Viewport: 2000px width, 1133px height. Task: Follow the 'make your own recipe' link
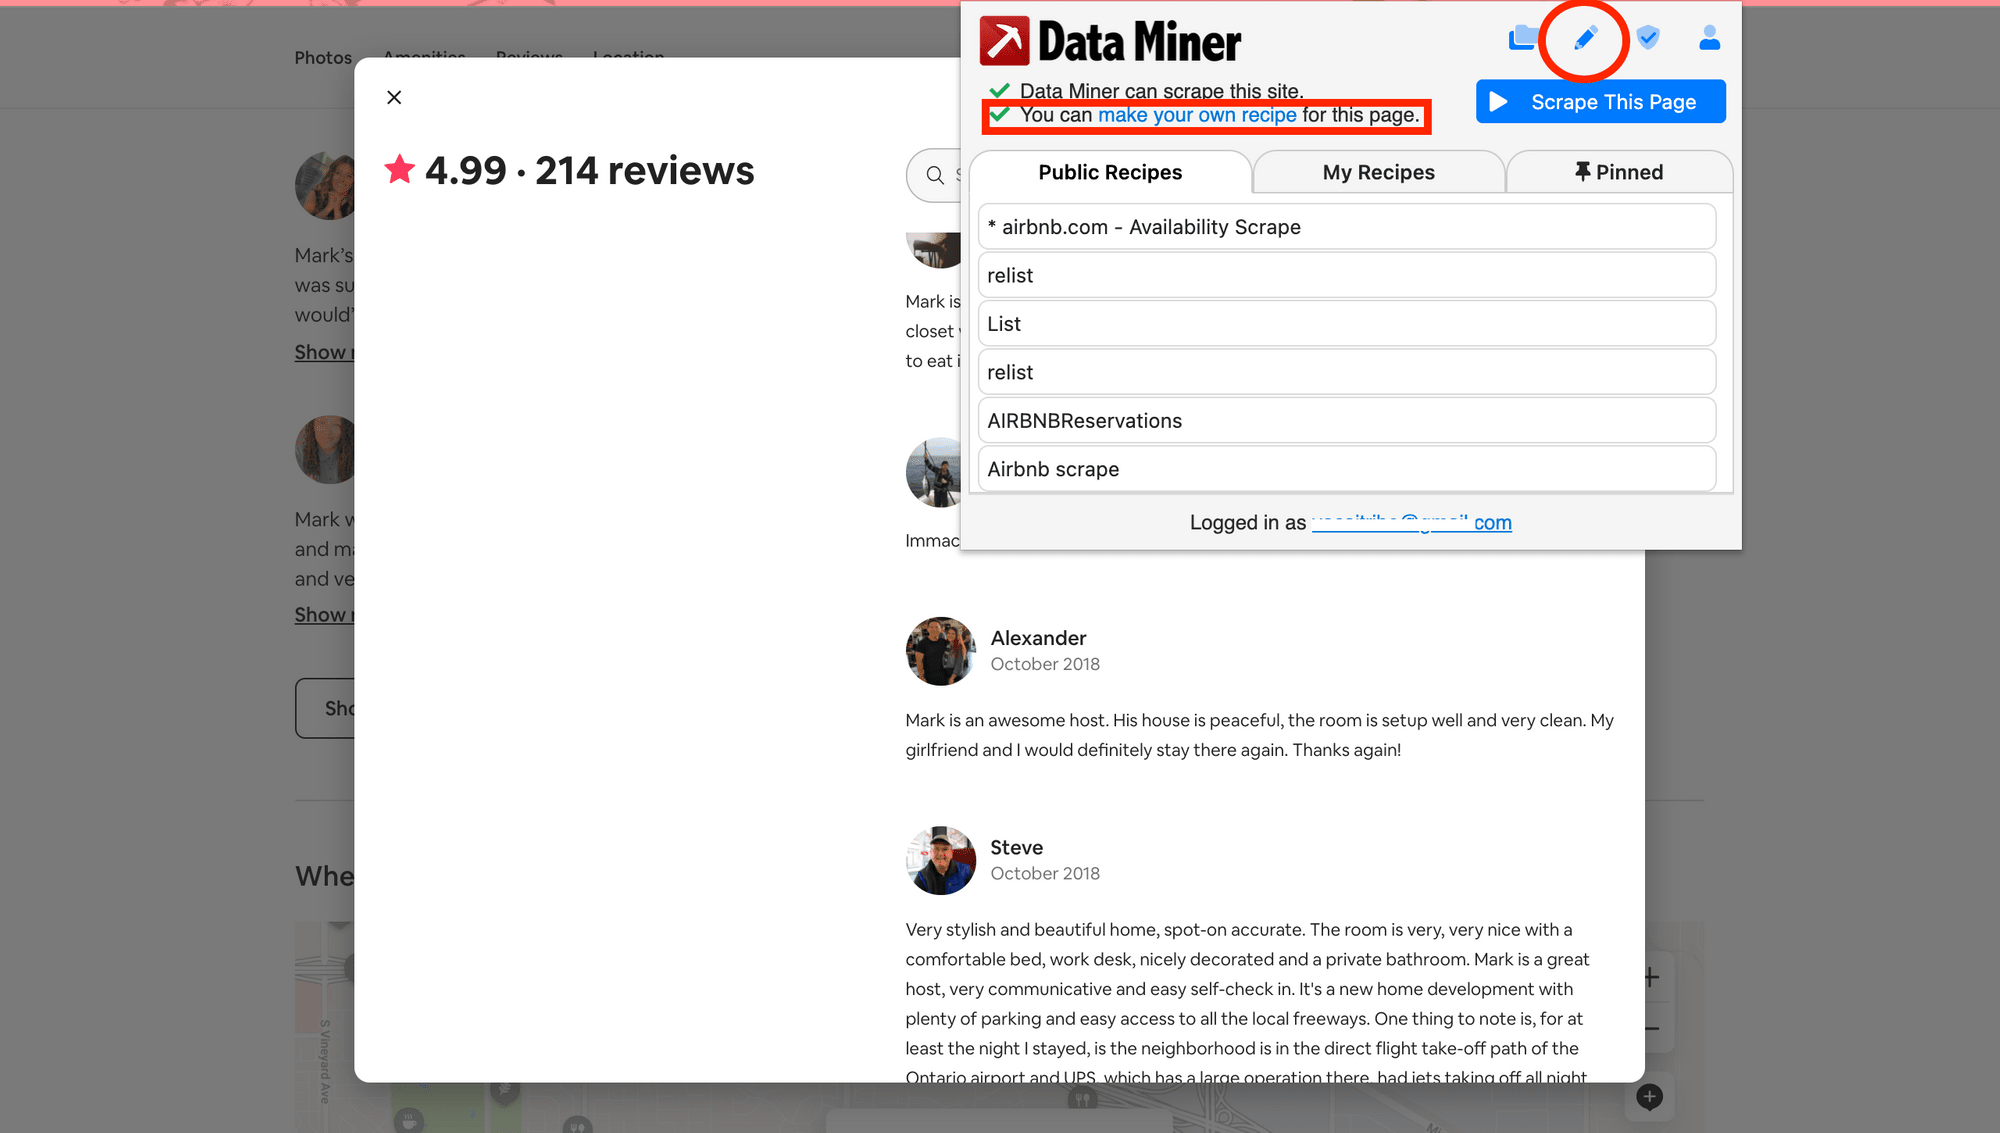pyautogui.click(x=1197, y=115)
